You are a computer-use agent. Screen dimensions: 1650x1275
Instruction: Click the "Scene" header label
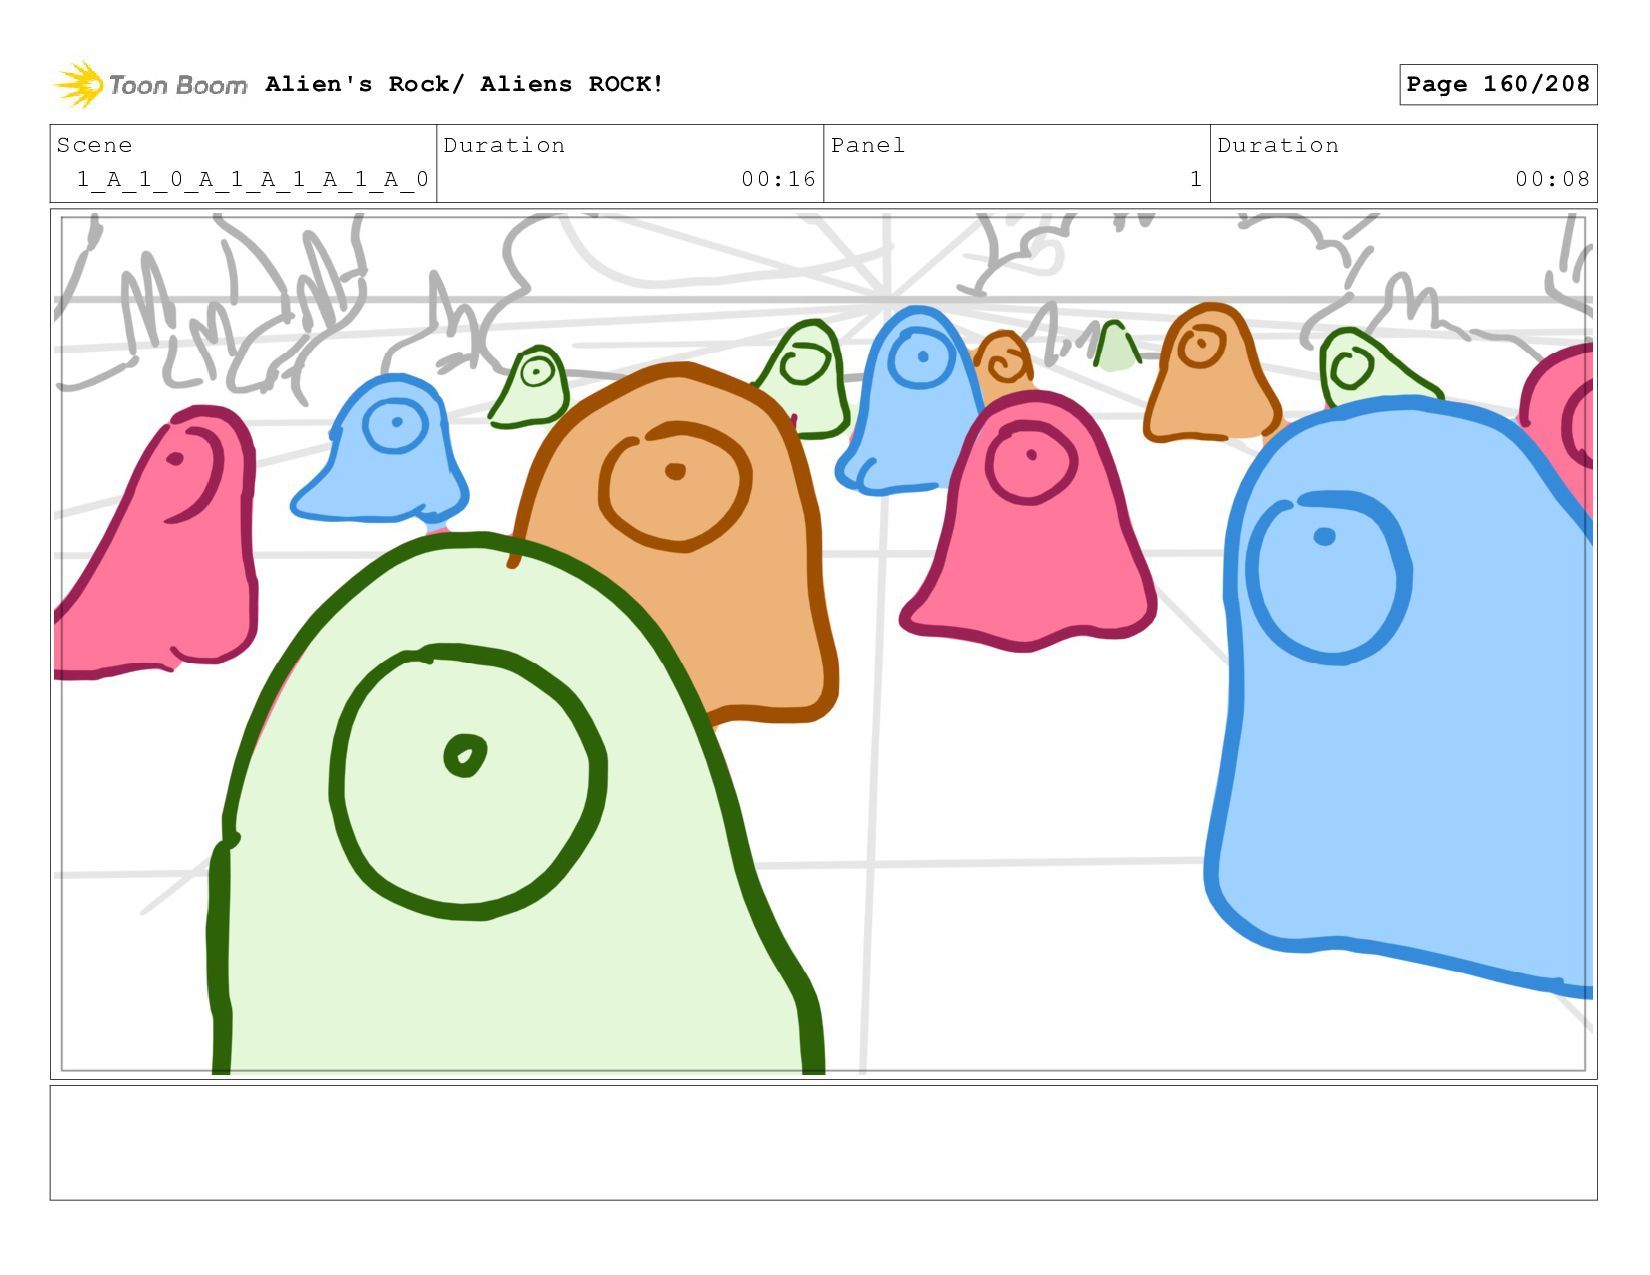(94, 145)
